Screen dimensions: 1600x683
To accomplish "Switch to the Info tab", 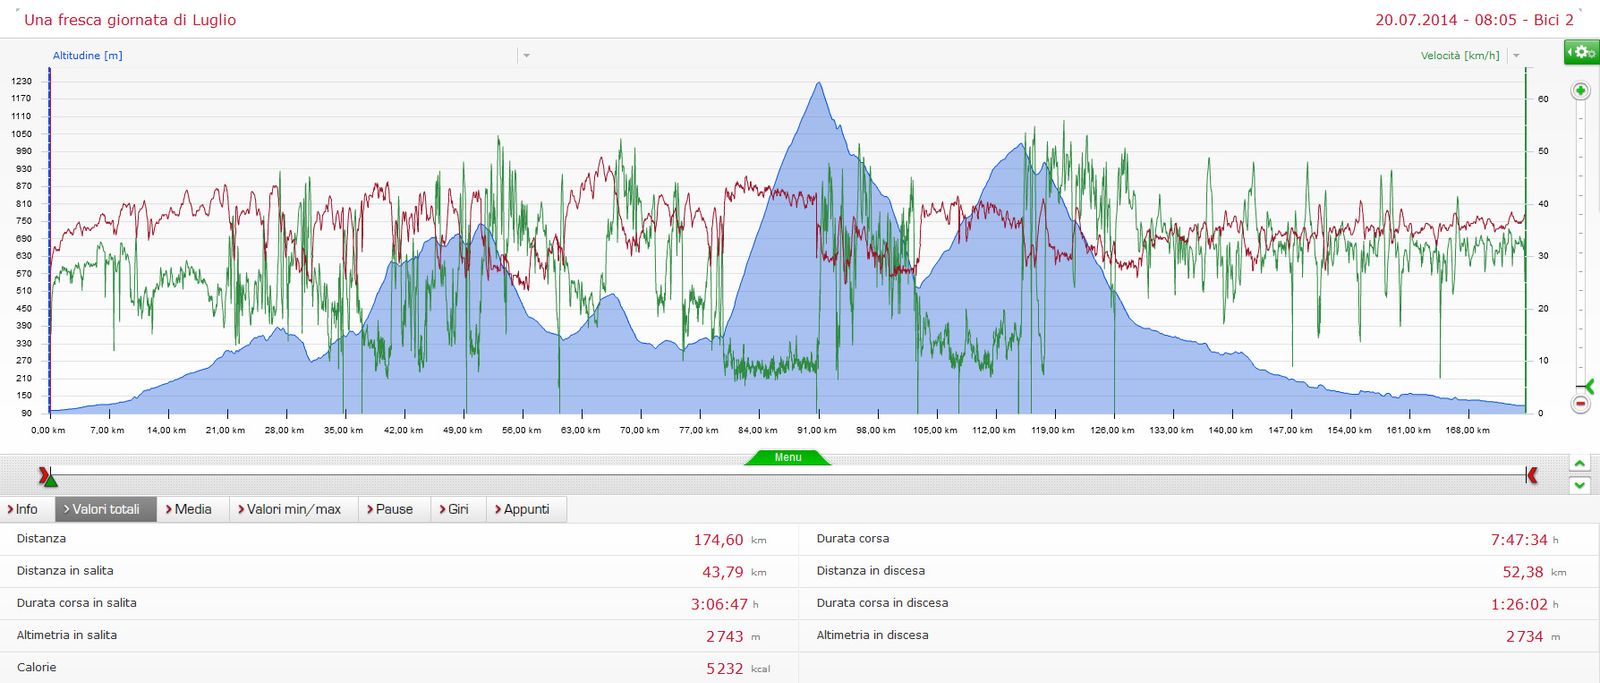I will point(24,509).
